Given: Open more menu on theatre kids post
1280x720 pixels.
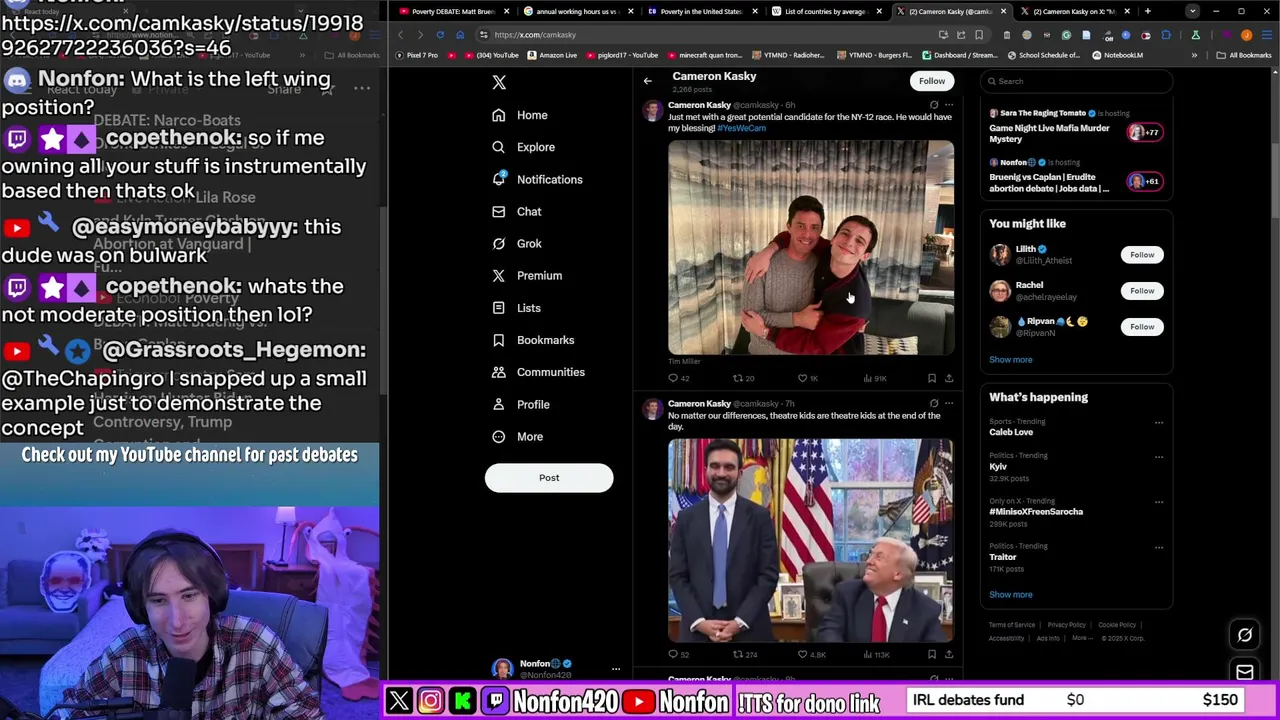Looking at the screenshot, I should (x=949, y=403).
